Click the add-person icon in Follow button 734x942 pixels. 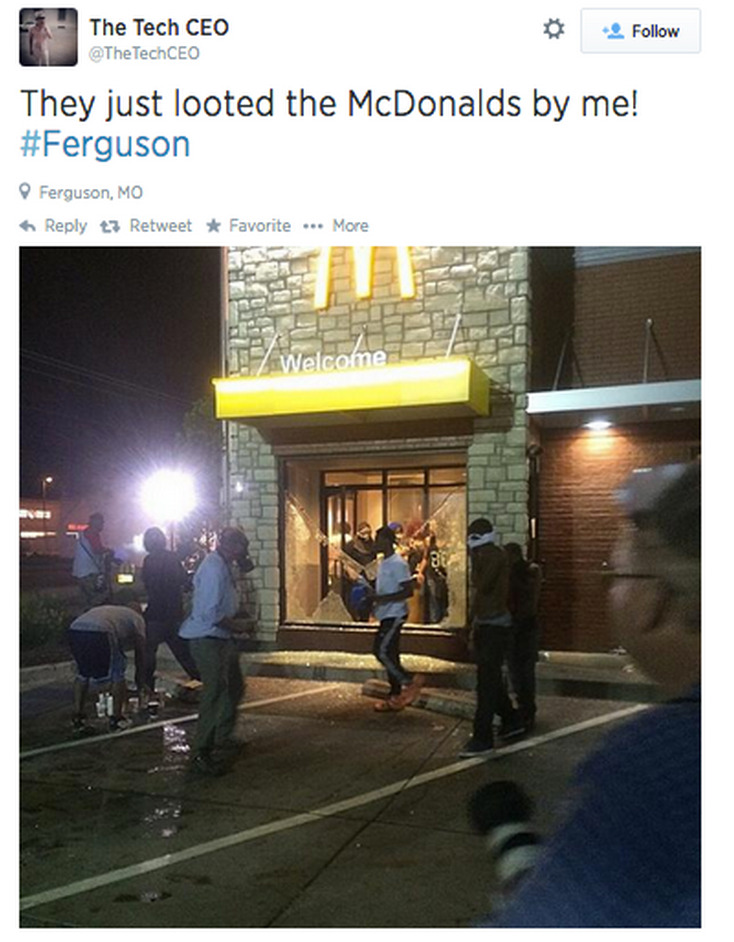click(x=613, y=31)
